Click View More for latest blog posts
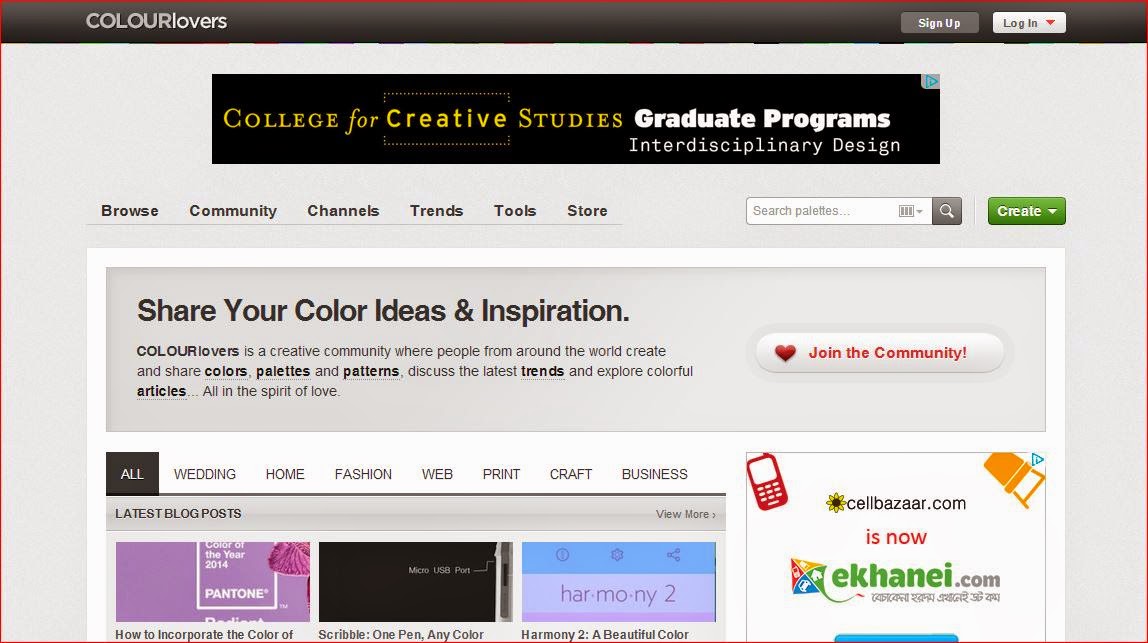The image size is (1148, 643). coord(686,514)
